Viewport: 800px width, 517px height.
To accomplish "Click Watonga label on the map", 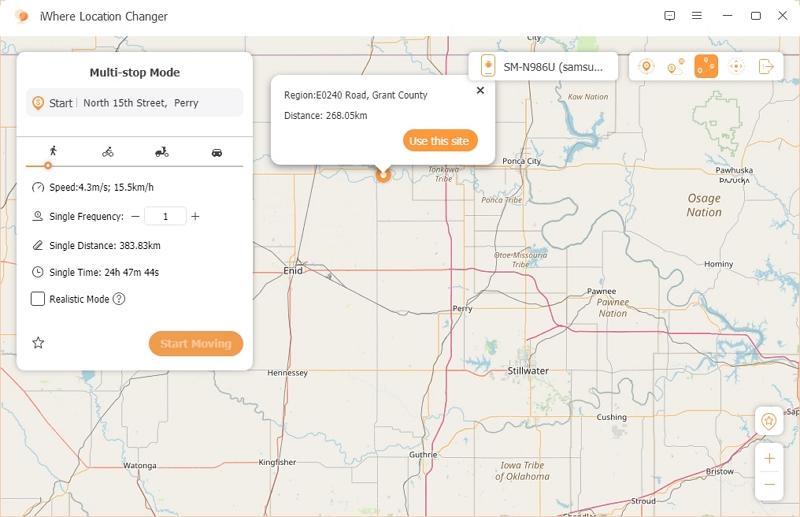I will click(x=140, y=465).
